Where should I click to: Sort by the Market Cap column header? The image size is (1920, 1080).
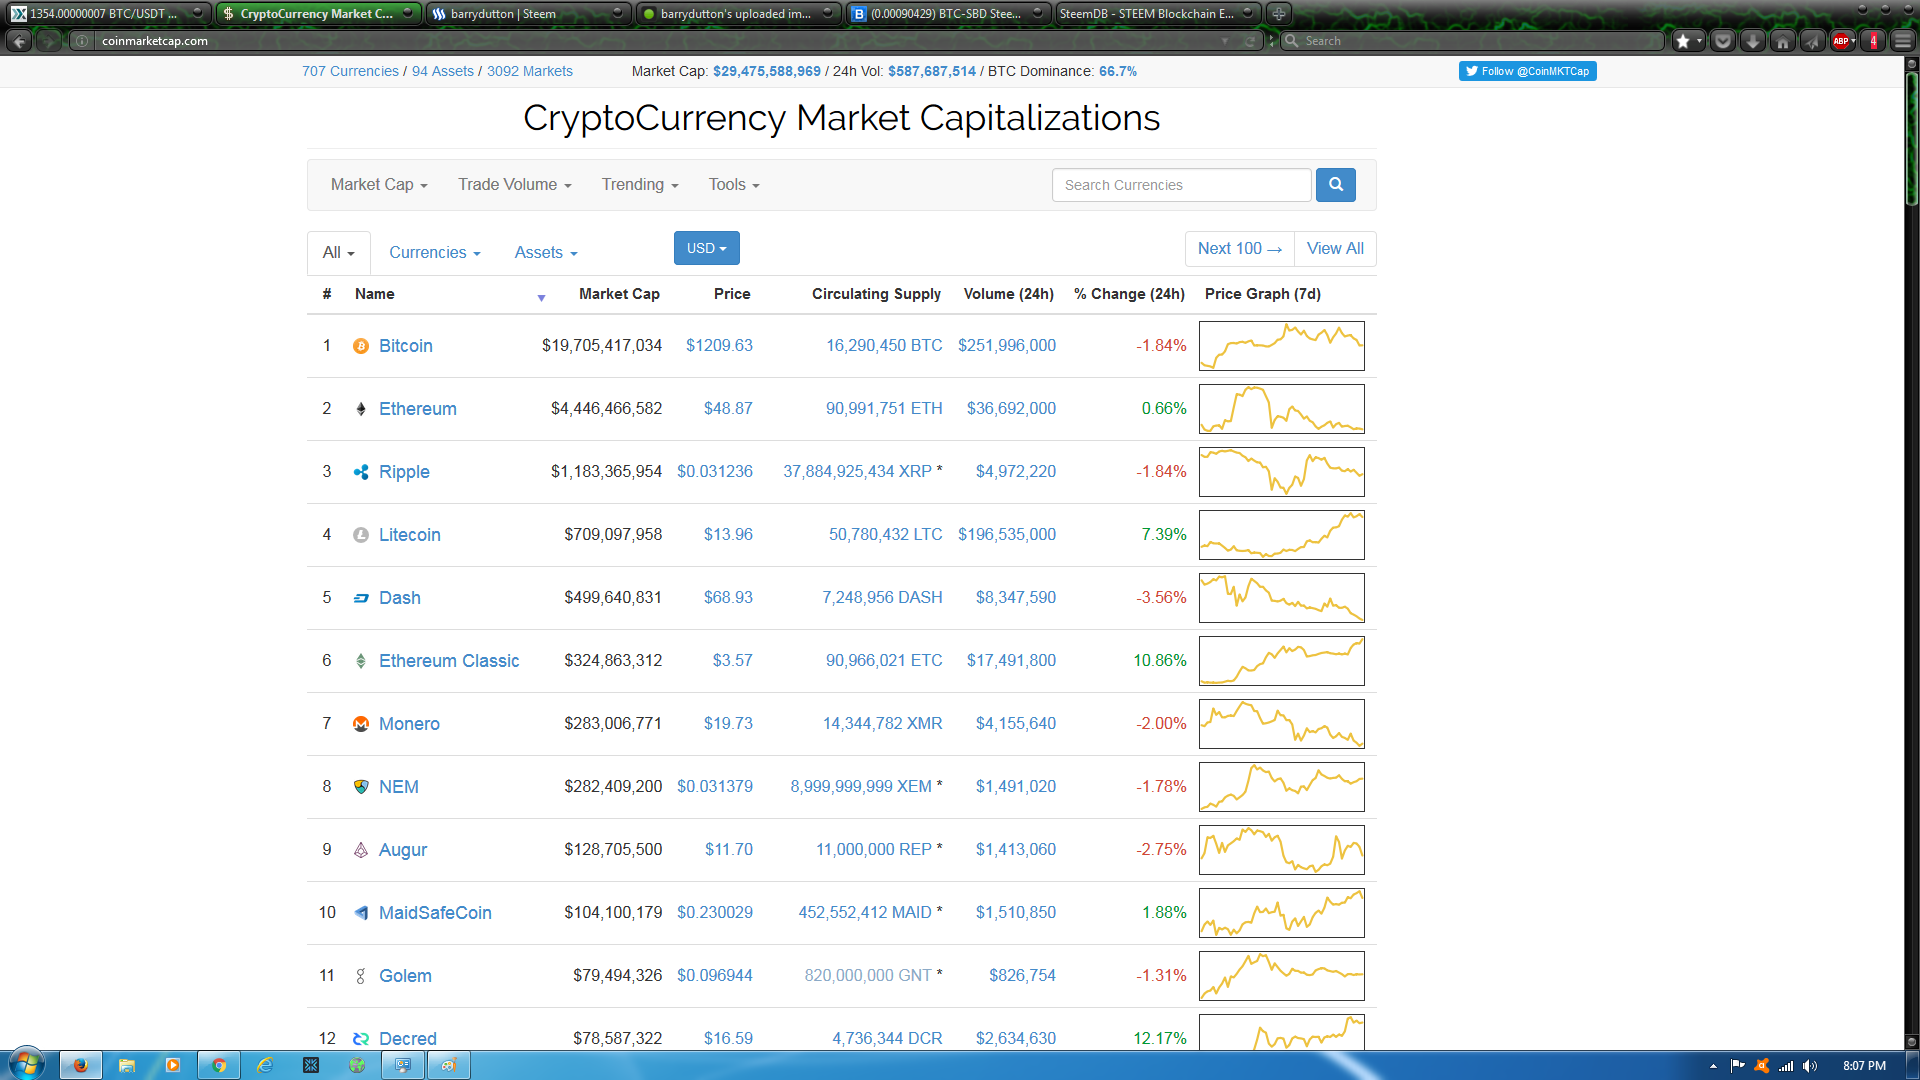(x=619, y=294)
